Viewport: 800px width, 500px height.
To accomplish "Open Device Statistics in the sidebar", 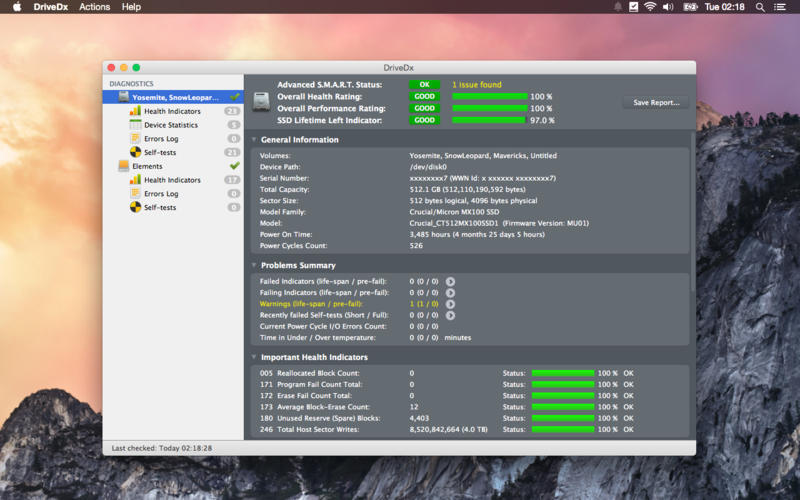I will pos(170,125).
